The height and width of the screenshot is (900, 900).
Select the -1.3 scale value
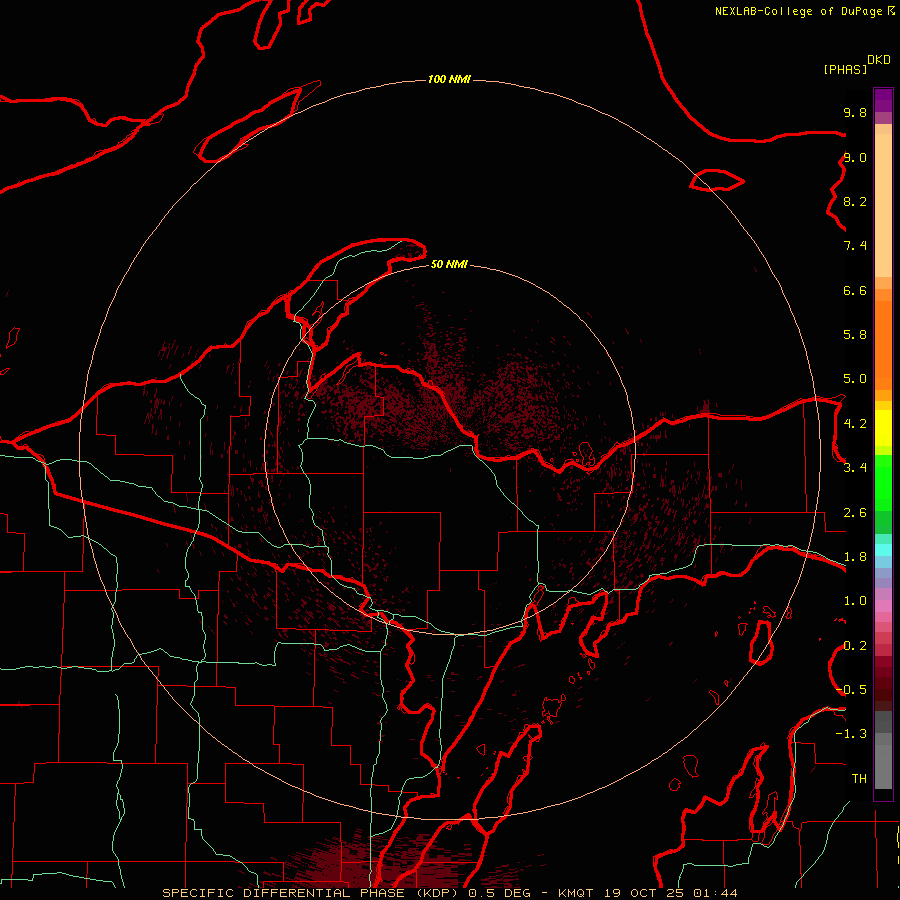click(851, 734)
